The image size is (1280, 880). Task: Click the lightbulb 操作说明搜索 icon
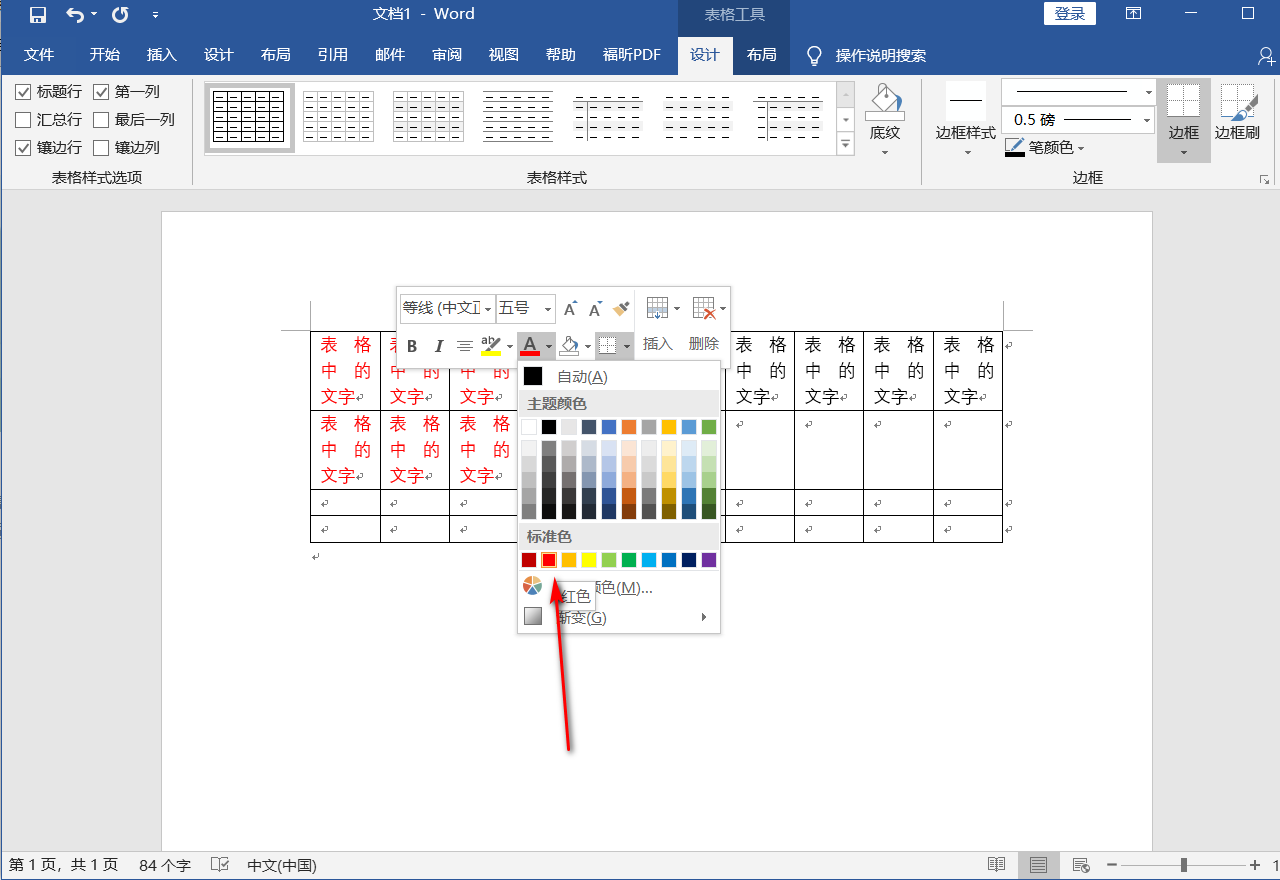pos(815,55)
